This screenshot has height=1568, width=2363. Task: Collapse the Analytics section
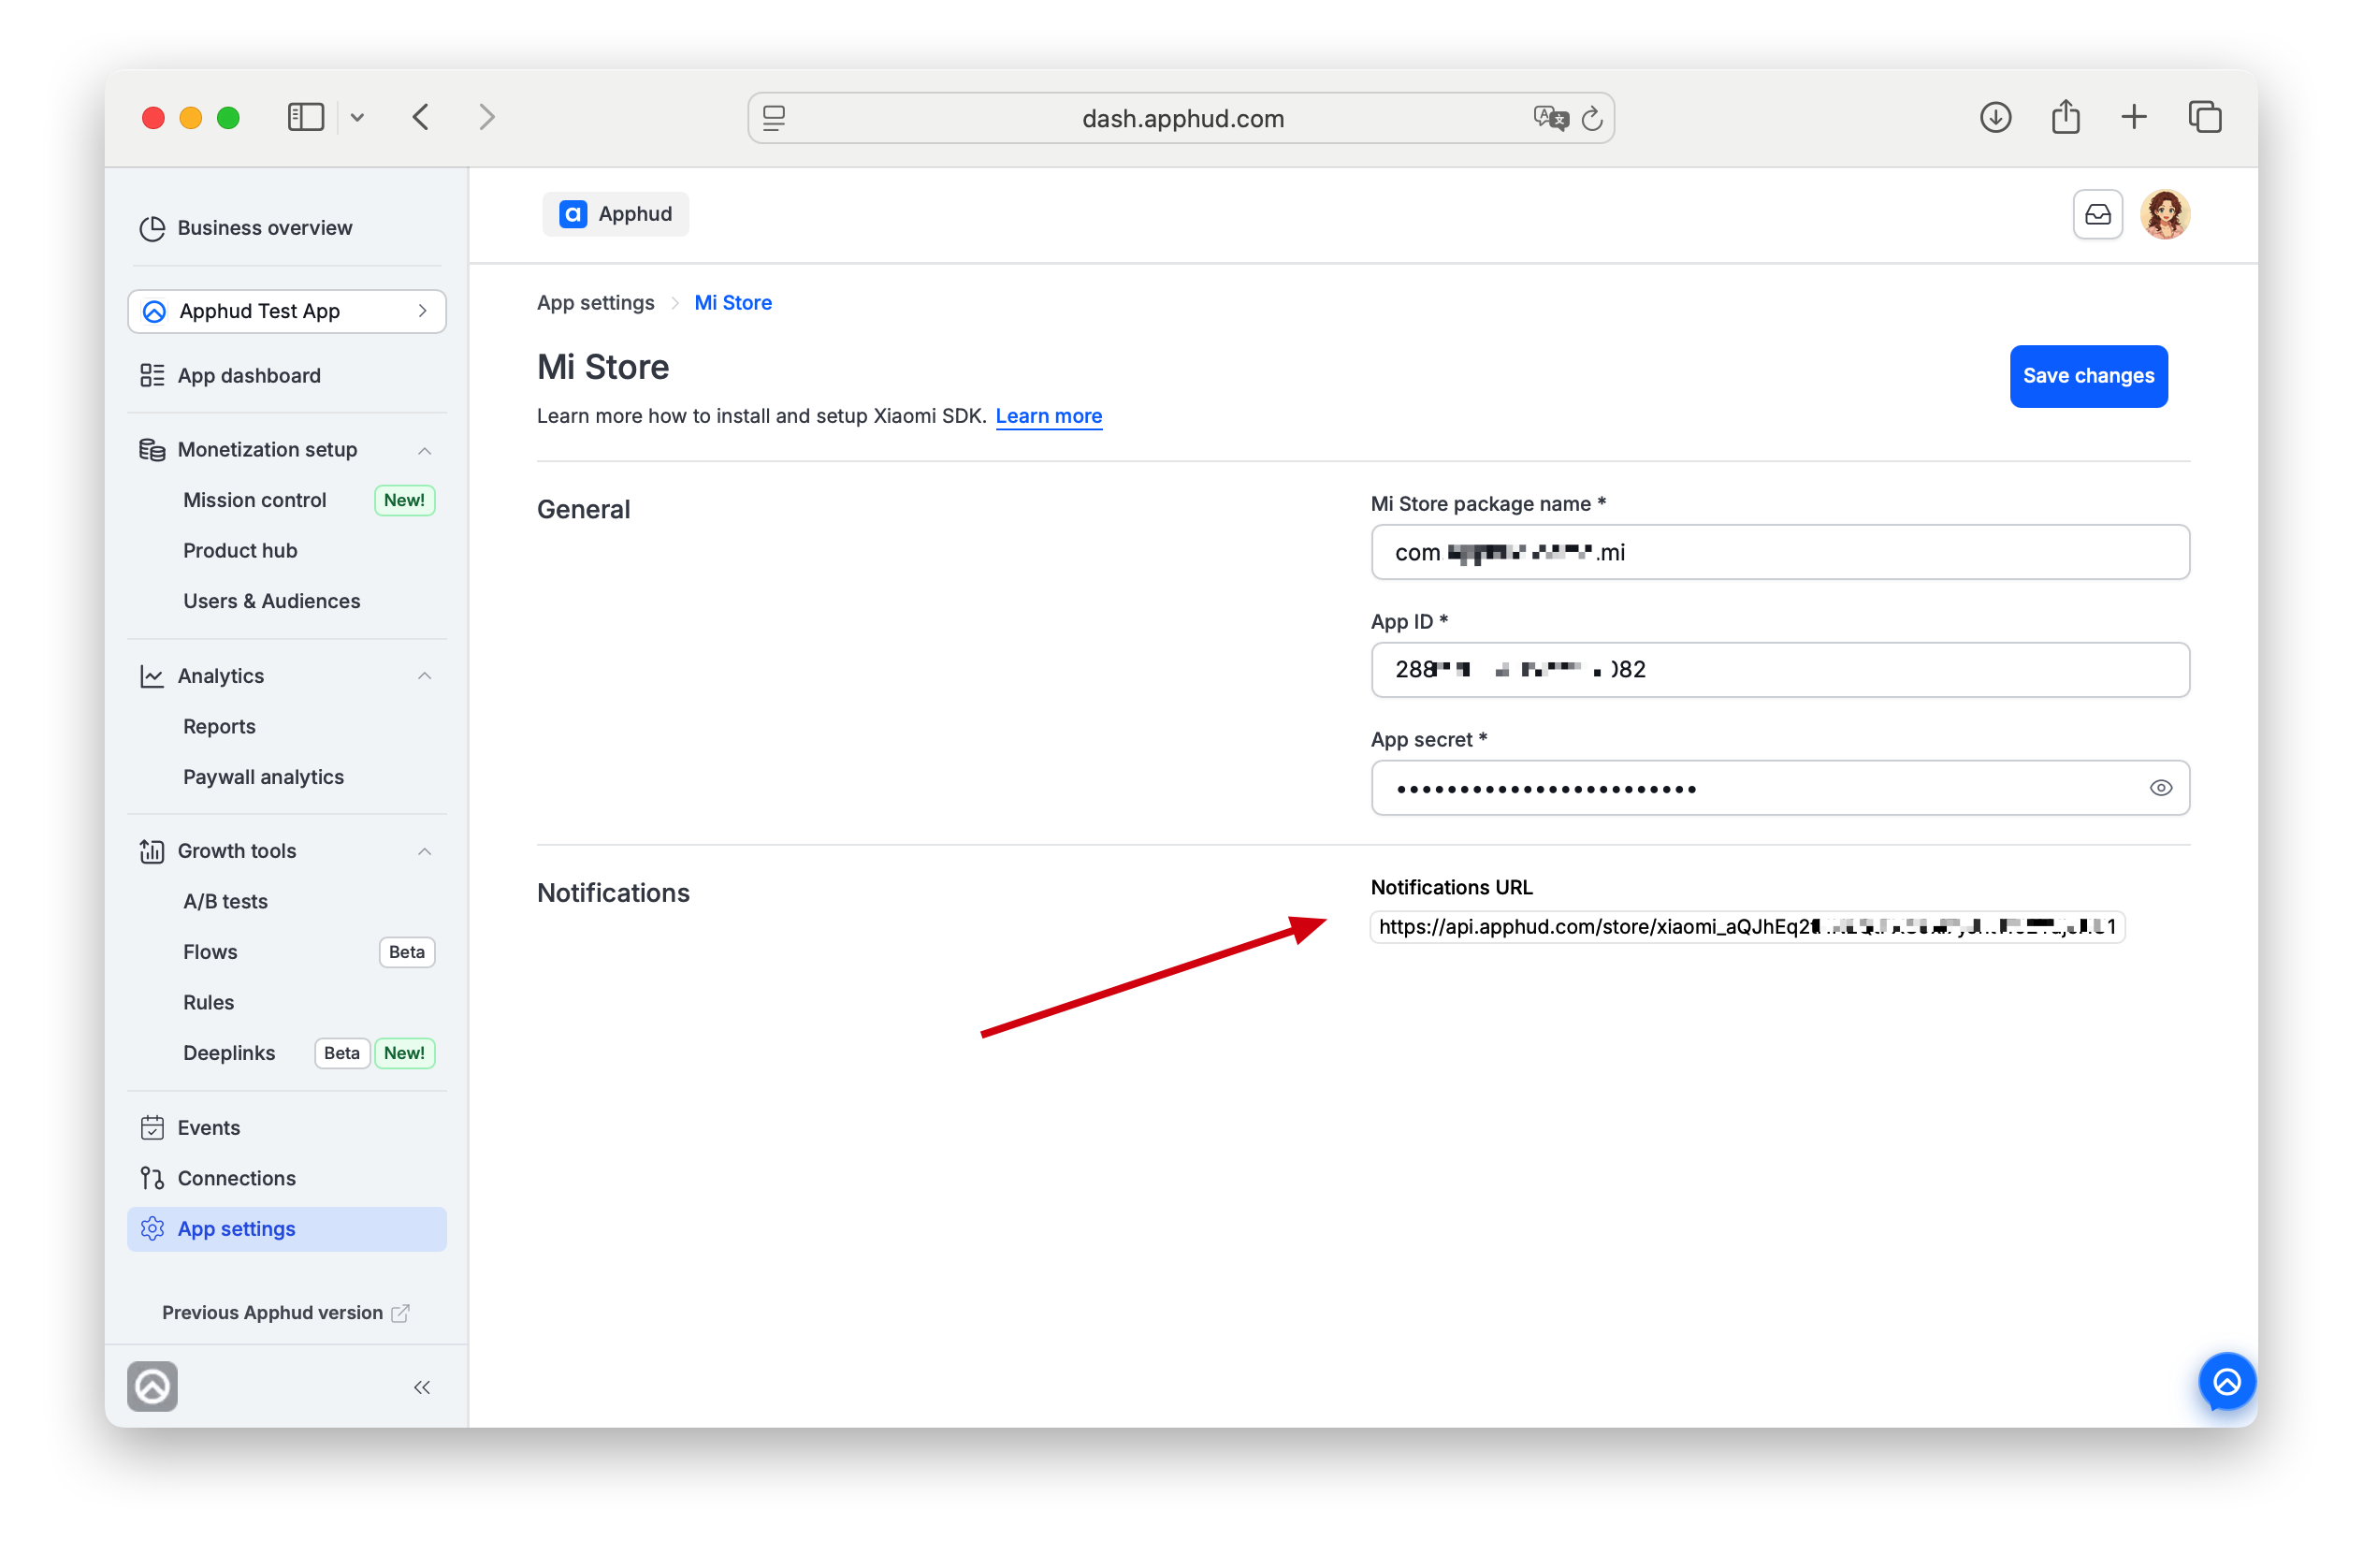pyautogui.click(x=425, y=676)
